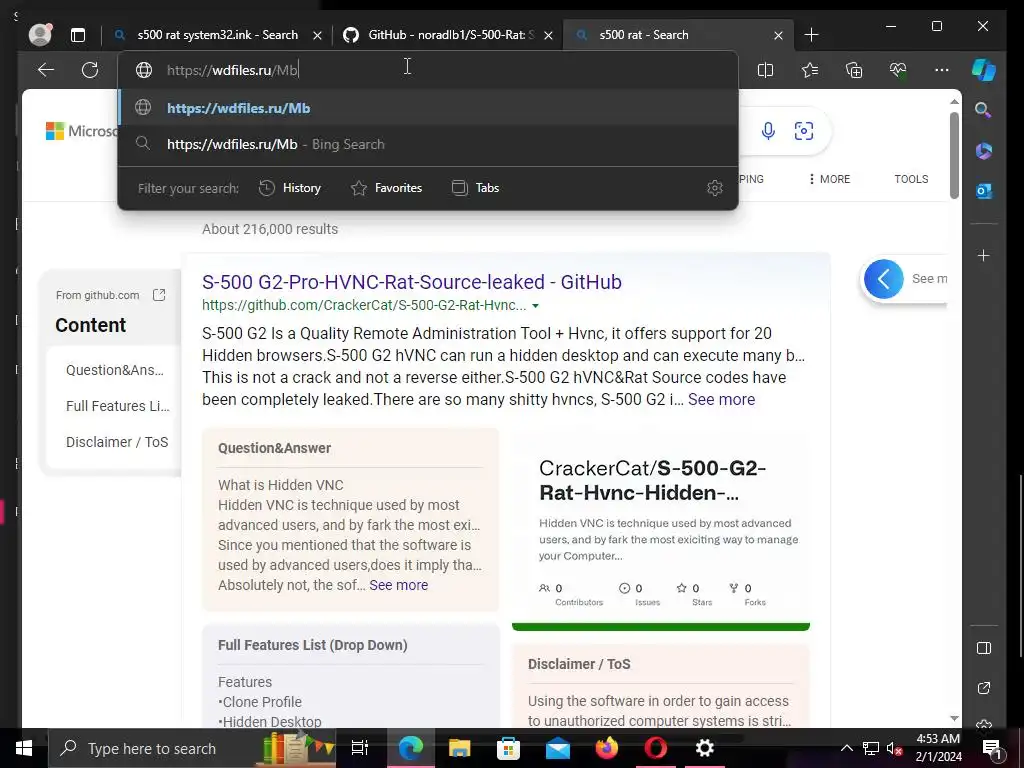
Task: Filter address bar search by Tabs
Action: (x=475, y=188)
